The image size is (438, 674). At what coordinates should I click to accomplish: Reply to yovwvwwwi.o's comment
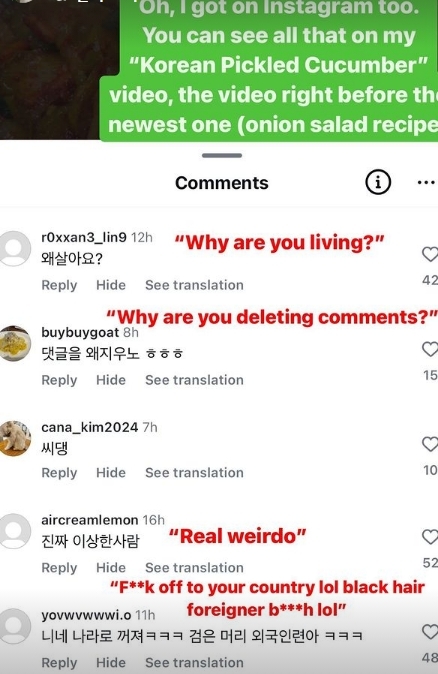pyautogui.click(x=59, y=662)
